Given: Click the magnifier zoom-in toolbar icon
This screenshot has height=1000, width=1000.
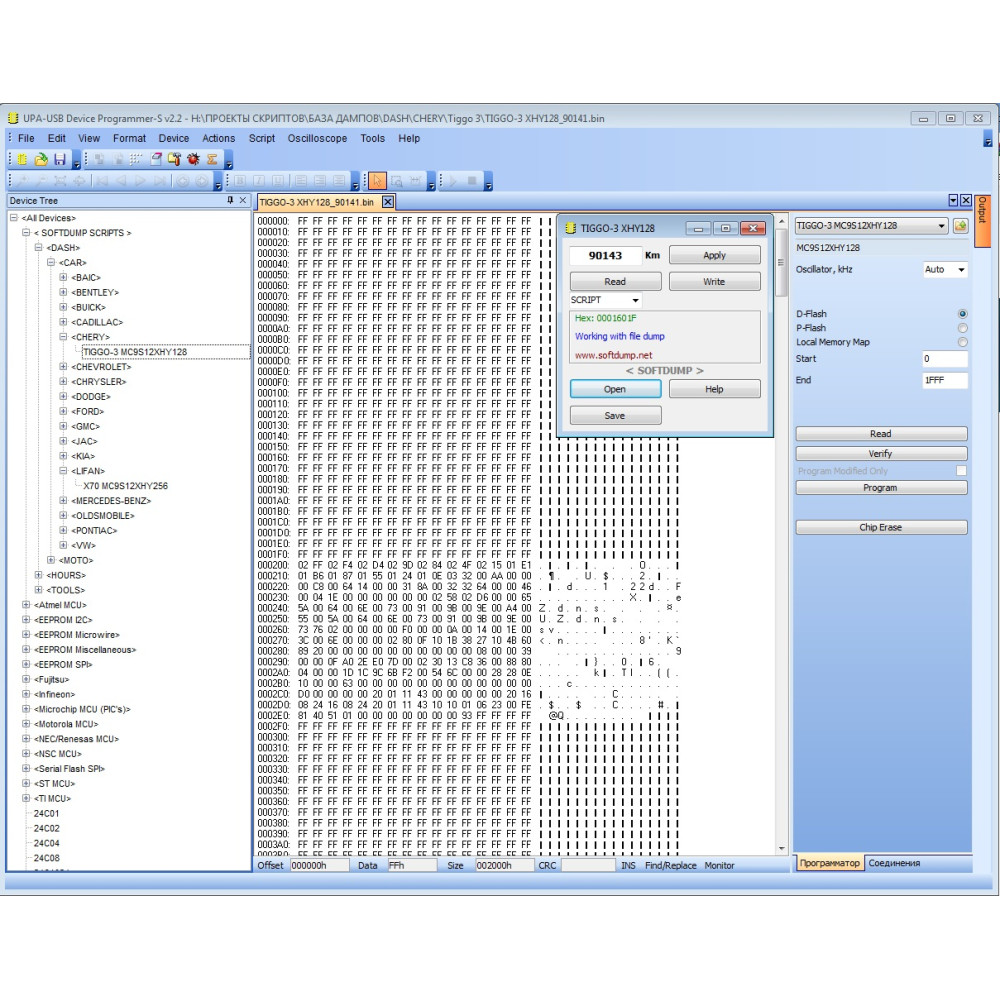Looking at the screenshot, I should pyautogui.click(x=22, y=181).
